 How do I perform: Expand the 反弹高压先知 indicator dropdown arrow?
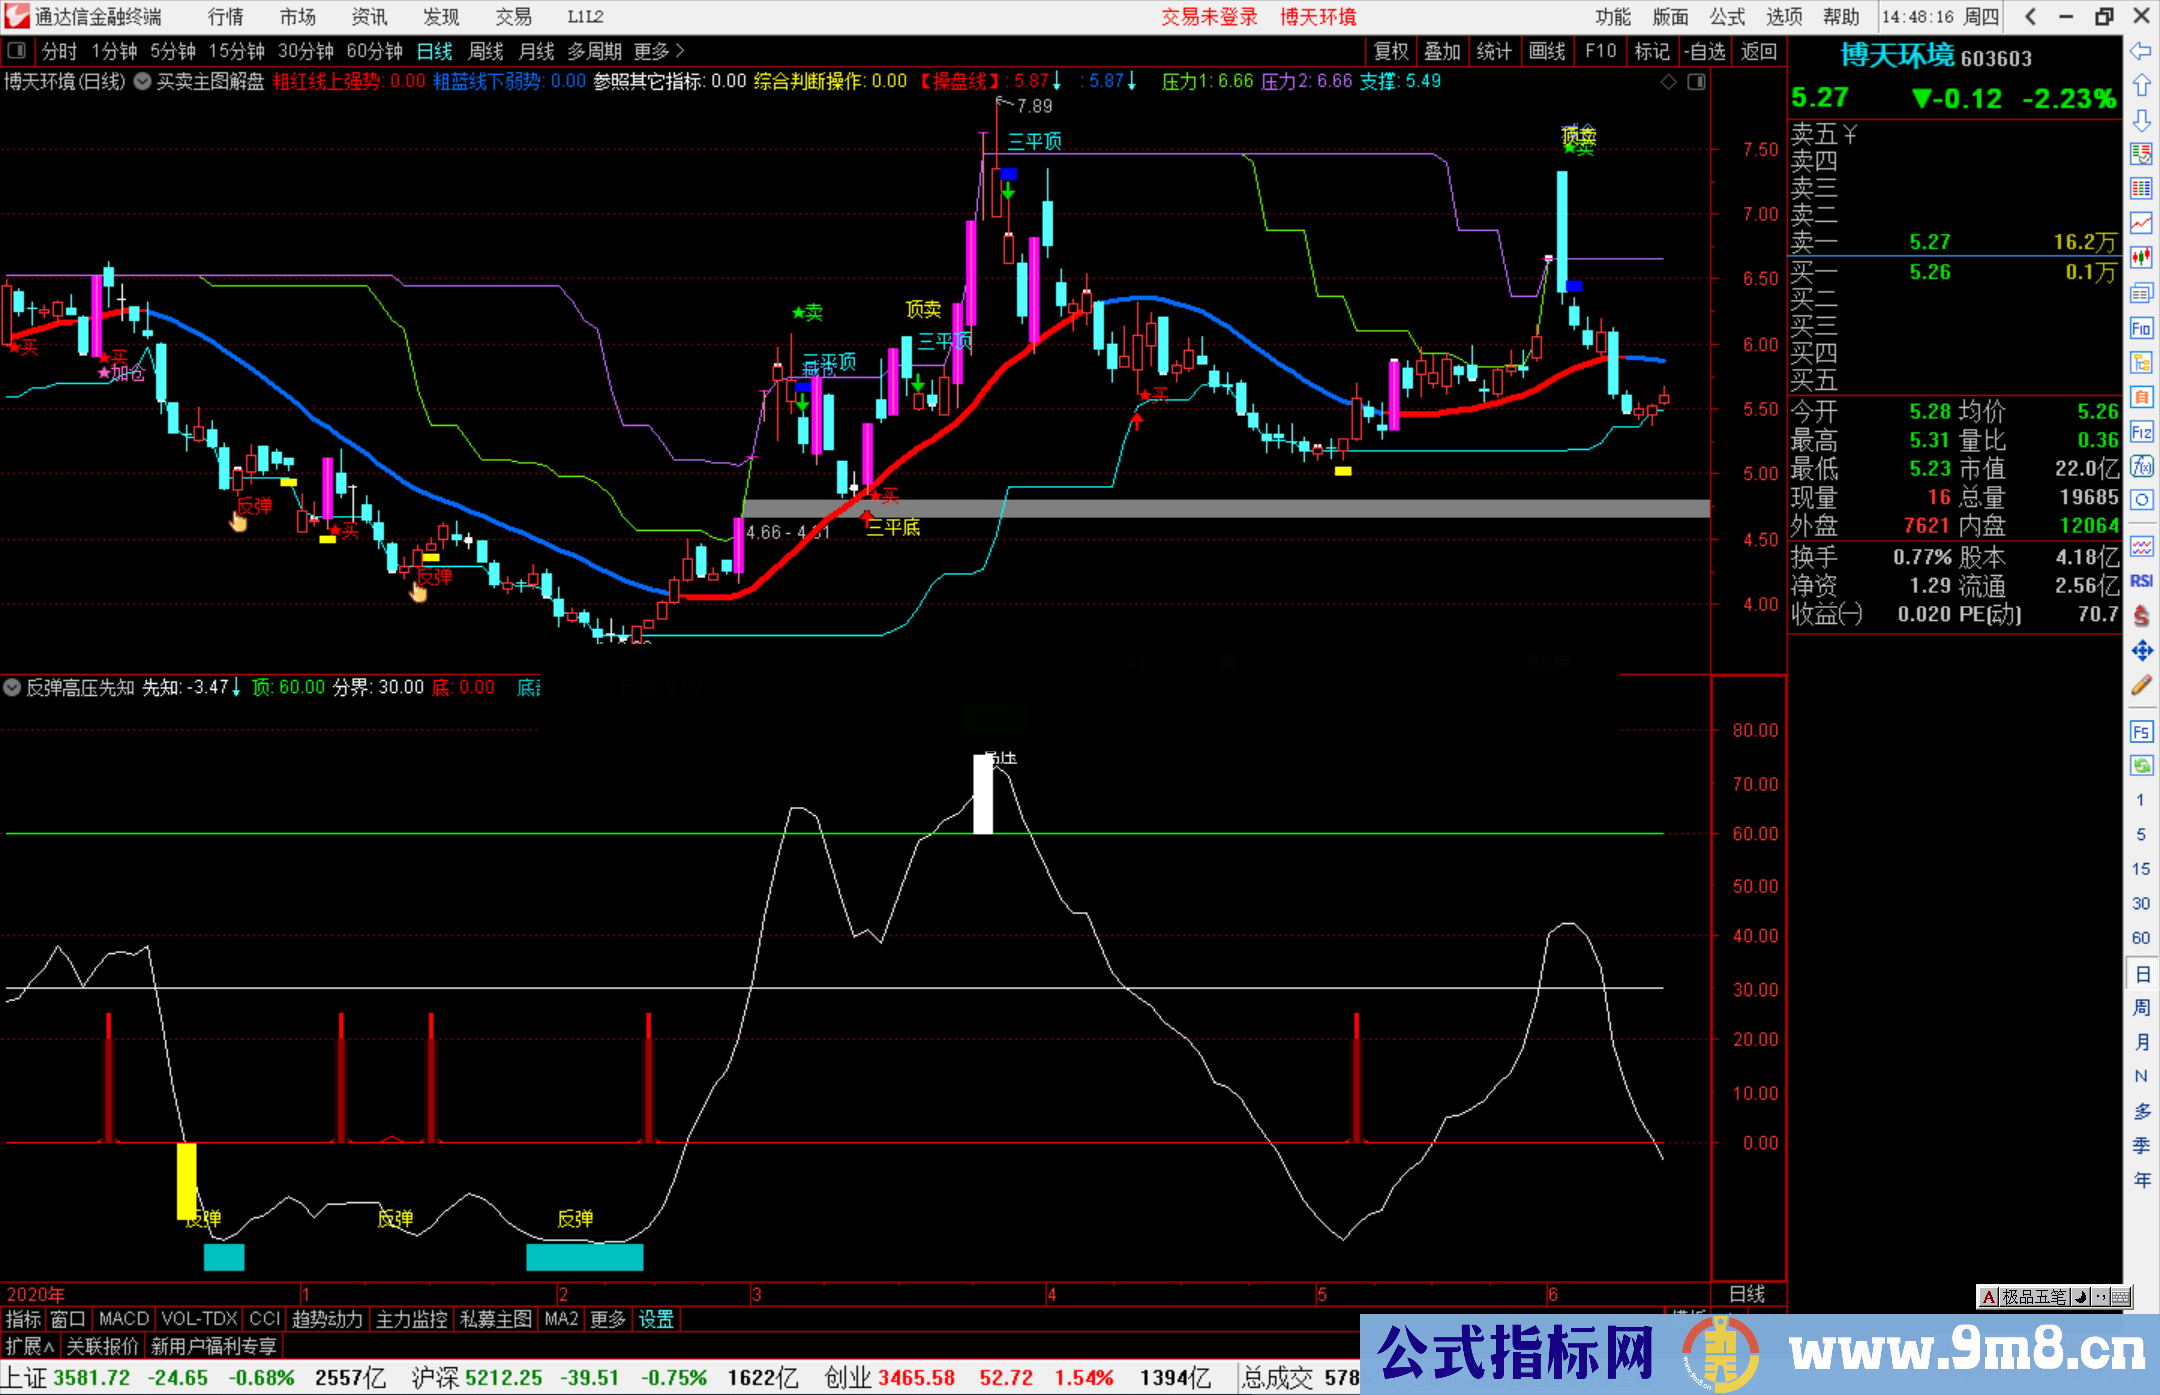(x=12, y=687)
